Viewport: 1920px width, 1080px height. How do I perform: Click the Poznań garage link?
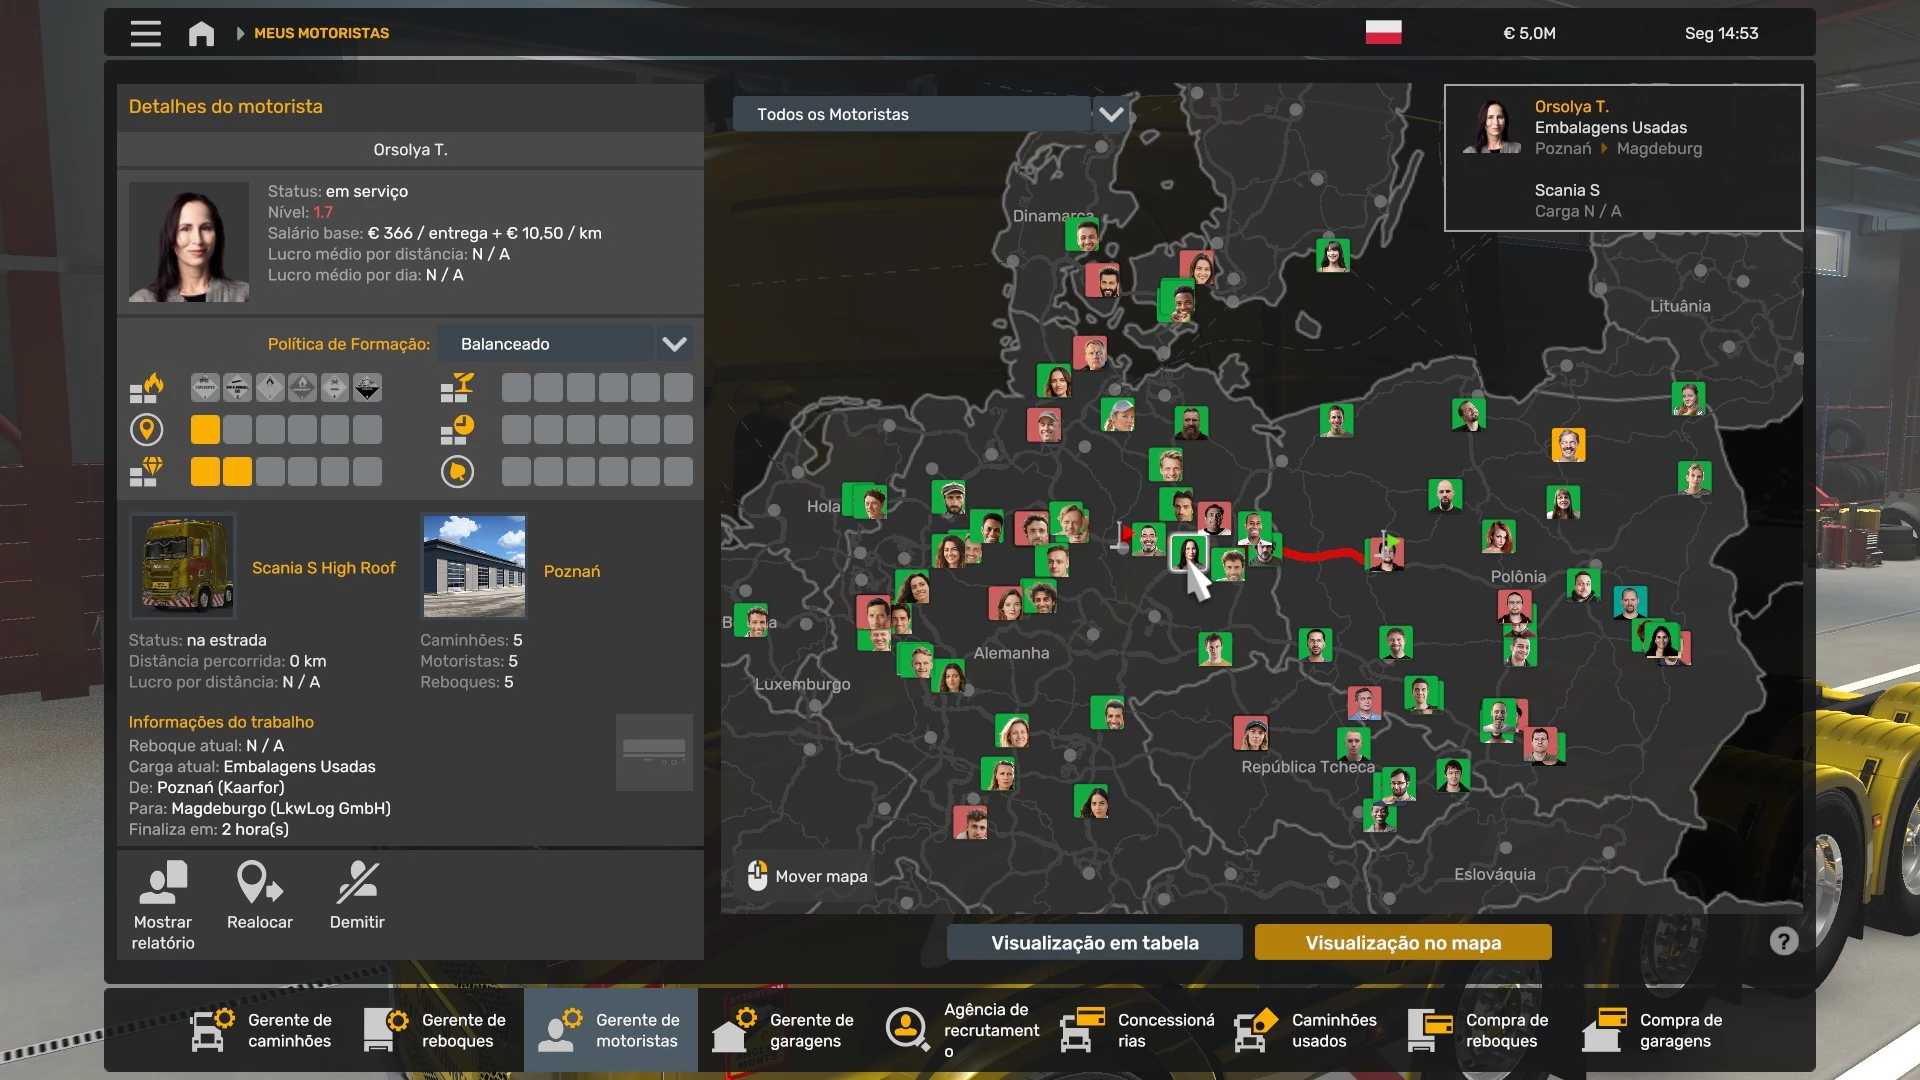tap(572, 571)
